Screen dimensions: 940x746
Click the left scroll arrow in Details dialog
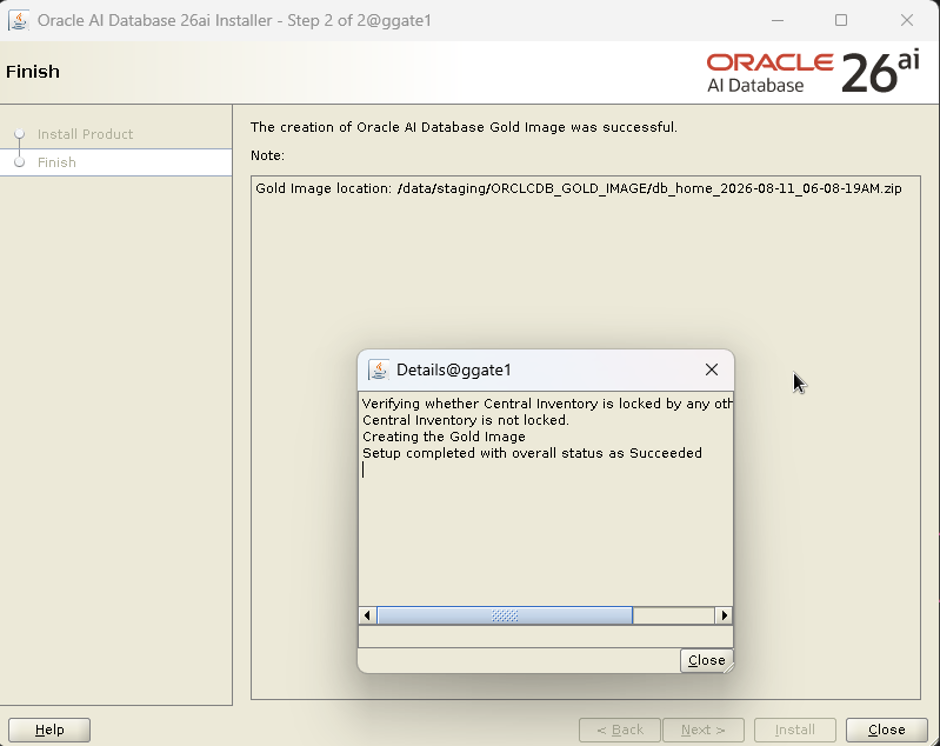pos(367,615)
